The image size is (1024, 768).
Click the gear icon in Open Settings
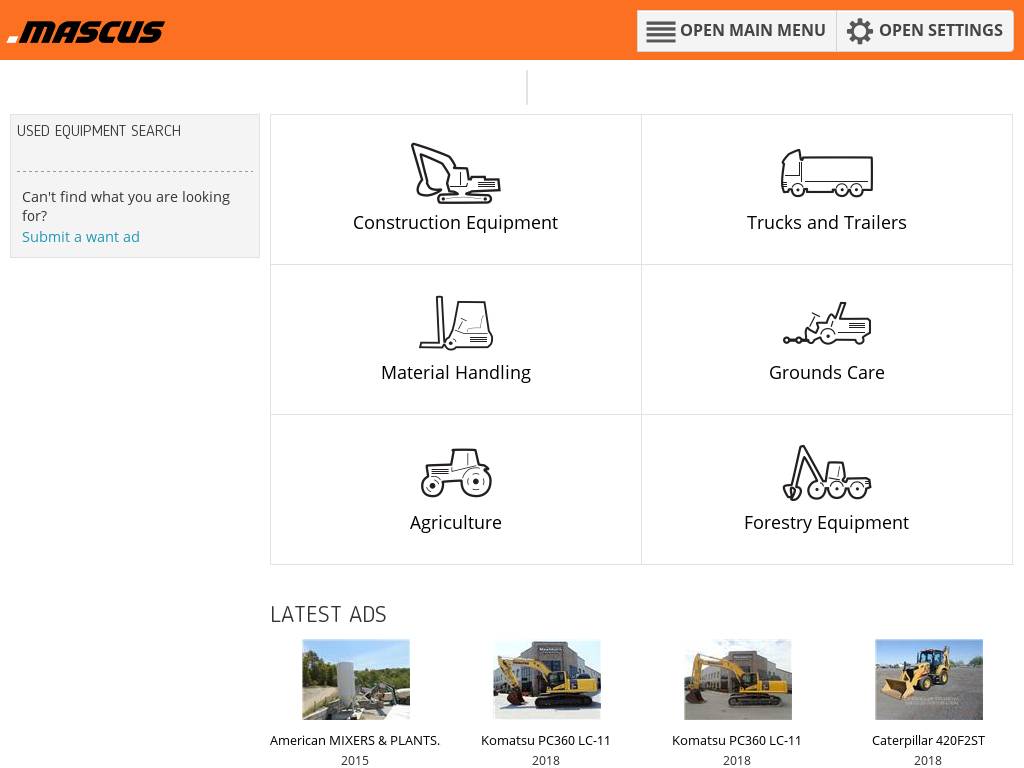[x=859, y=31]
